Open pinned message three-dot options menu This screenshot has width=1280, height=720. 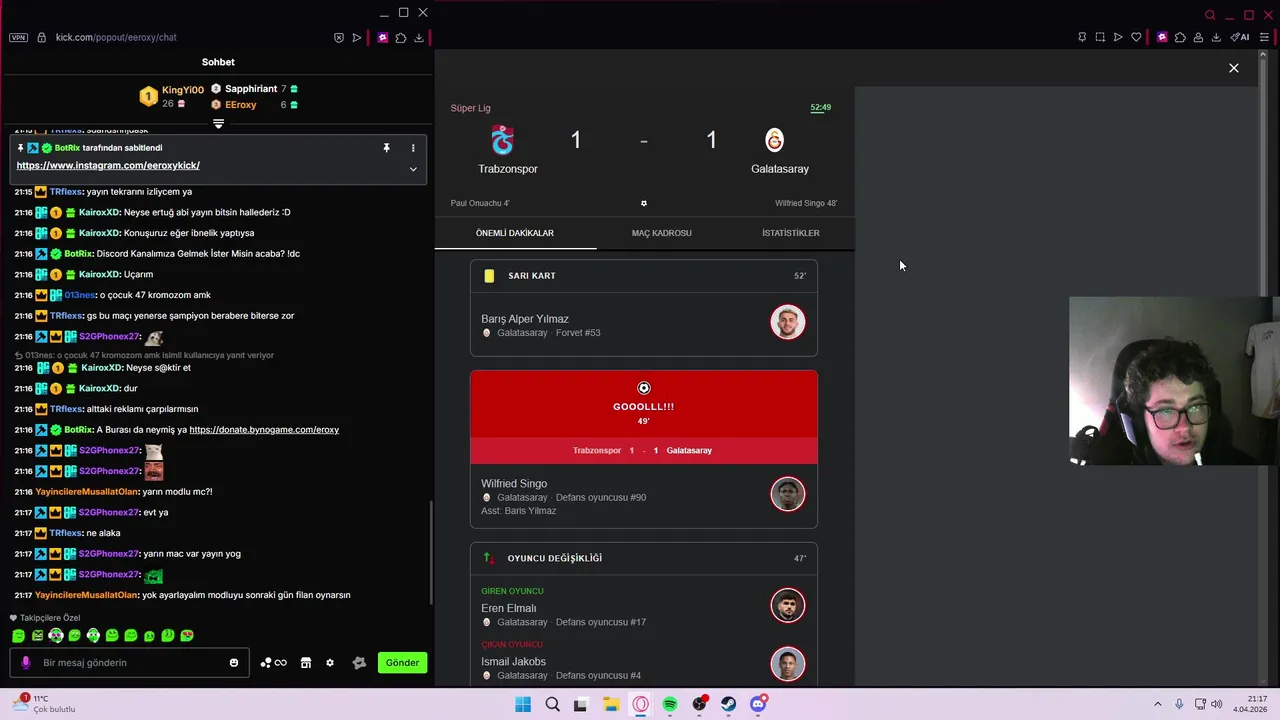click(x=413, y=148)
